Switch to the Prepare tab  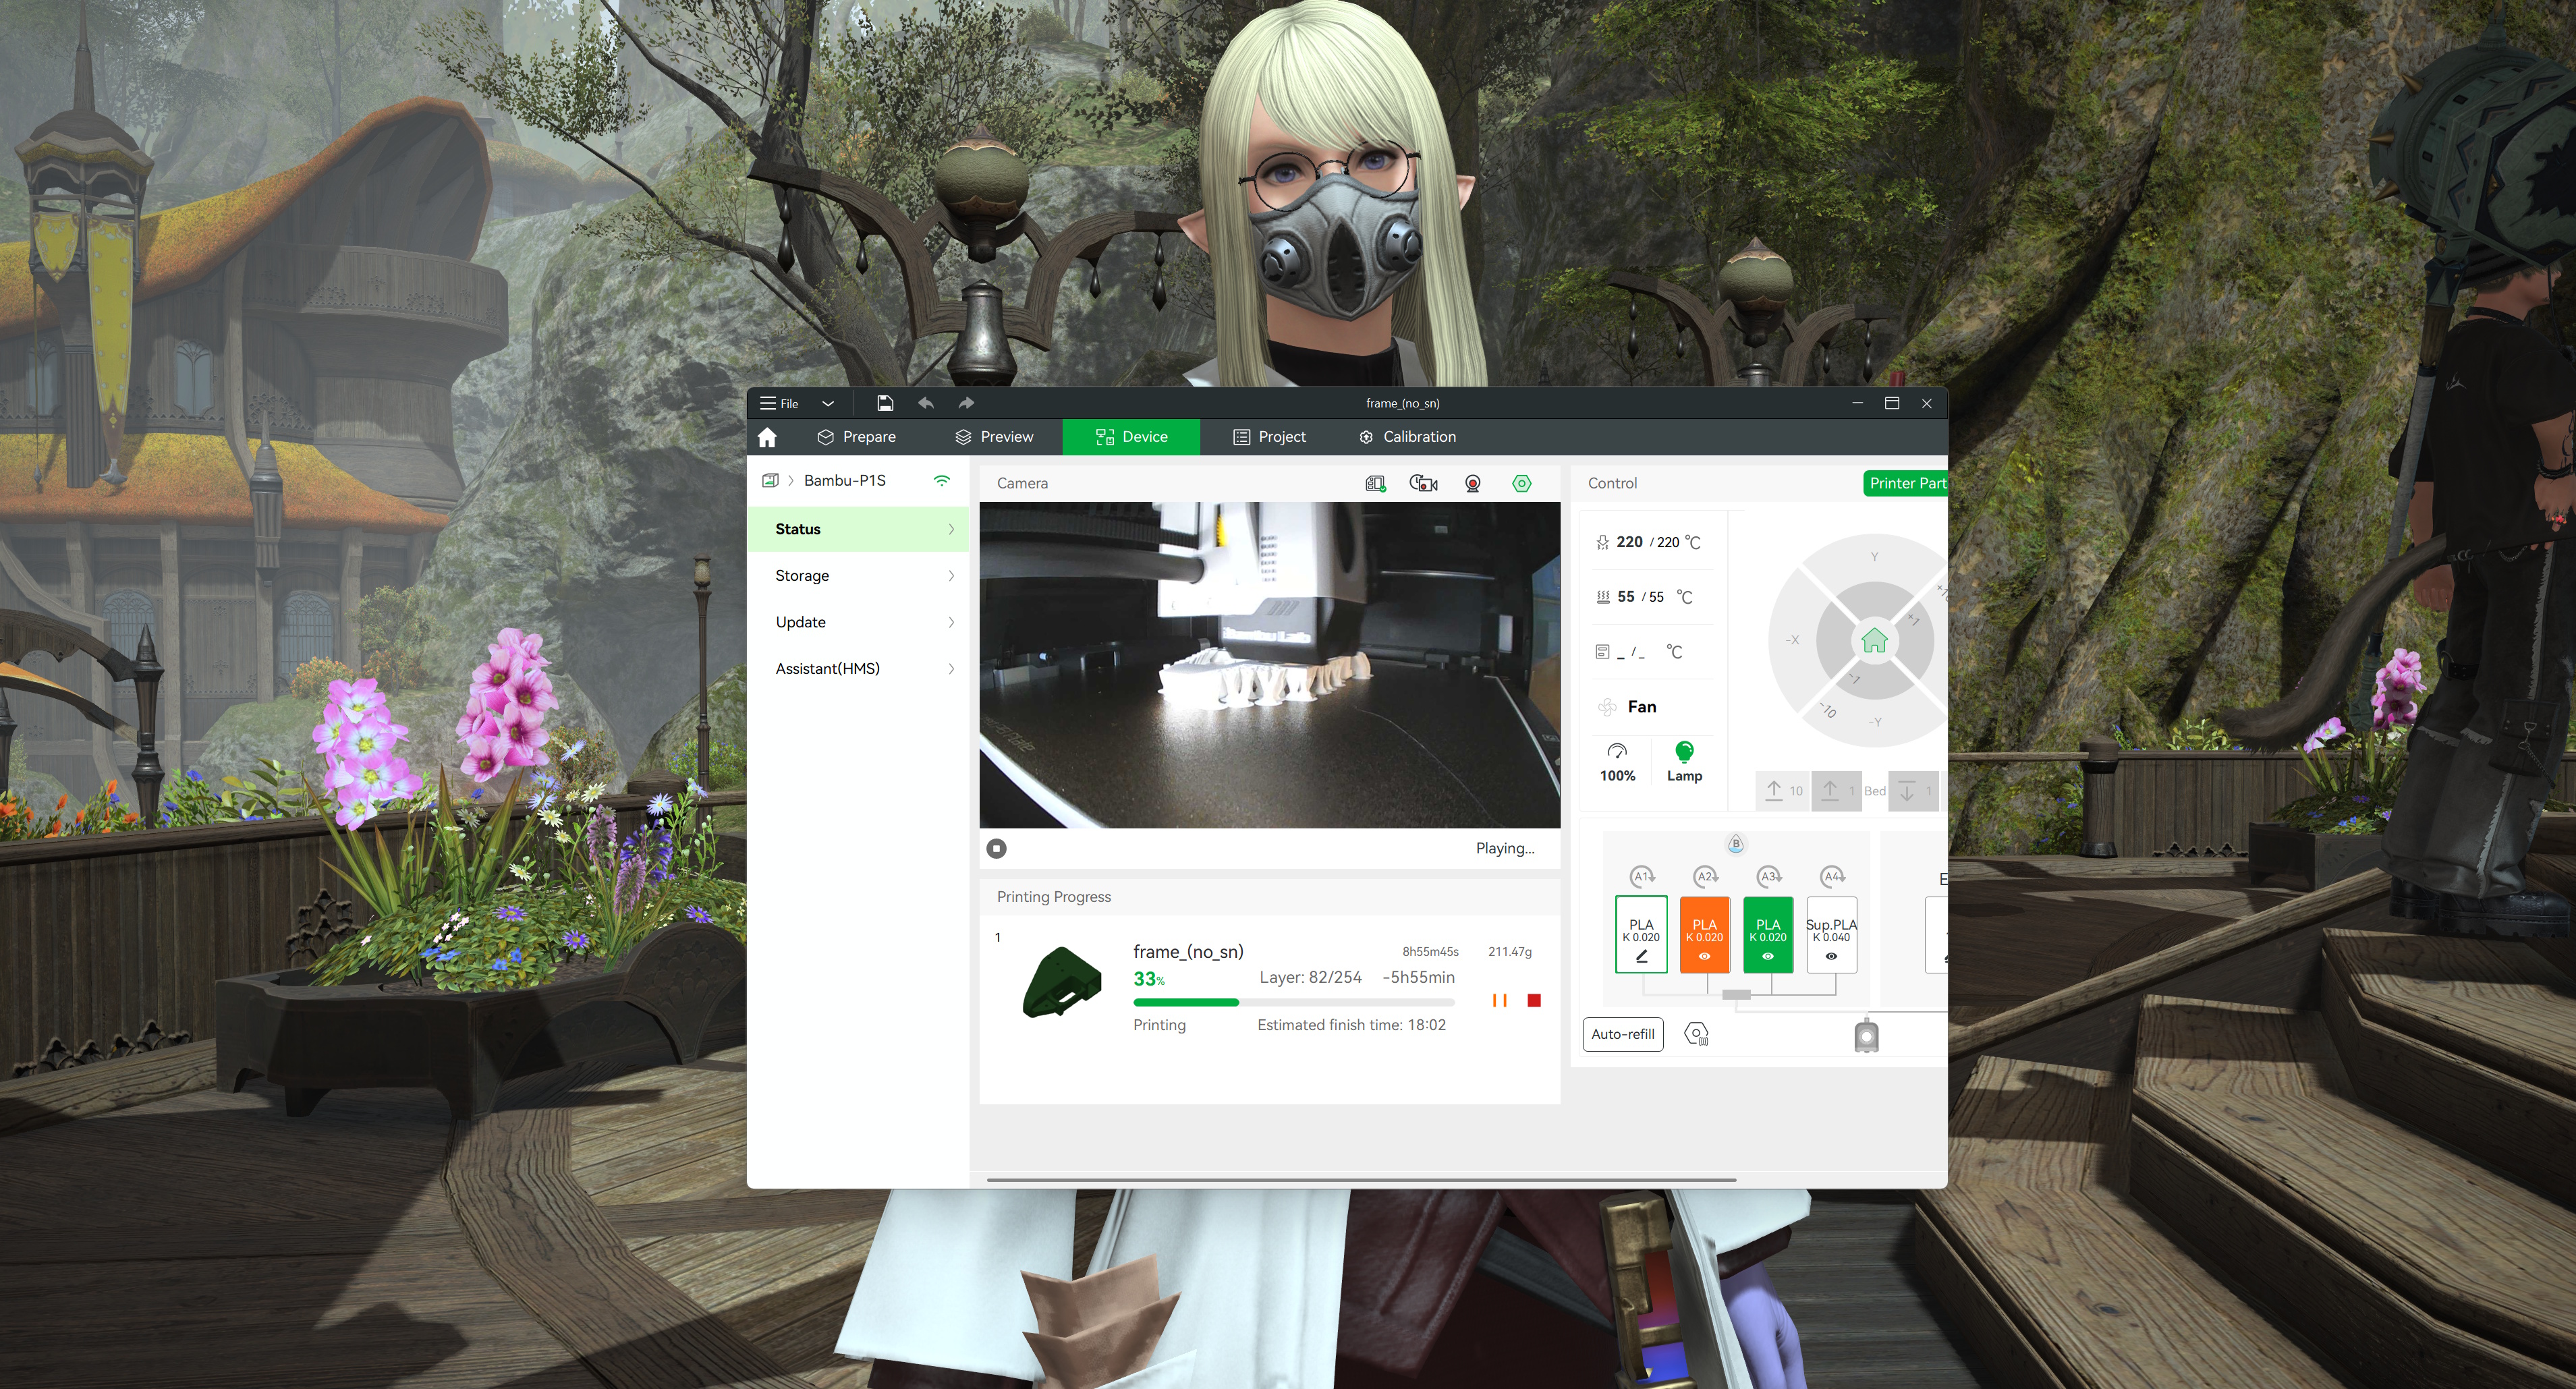(x=857, y=437)
